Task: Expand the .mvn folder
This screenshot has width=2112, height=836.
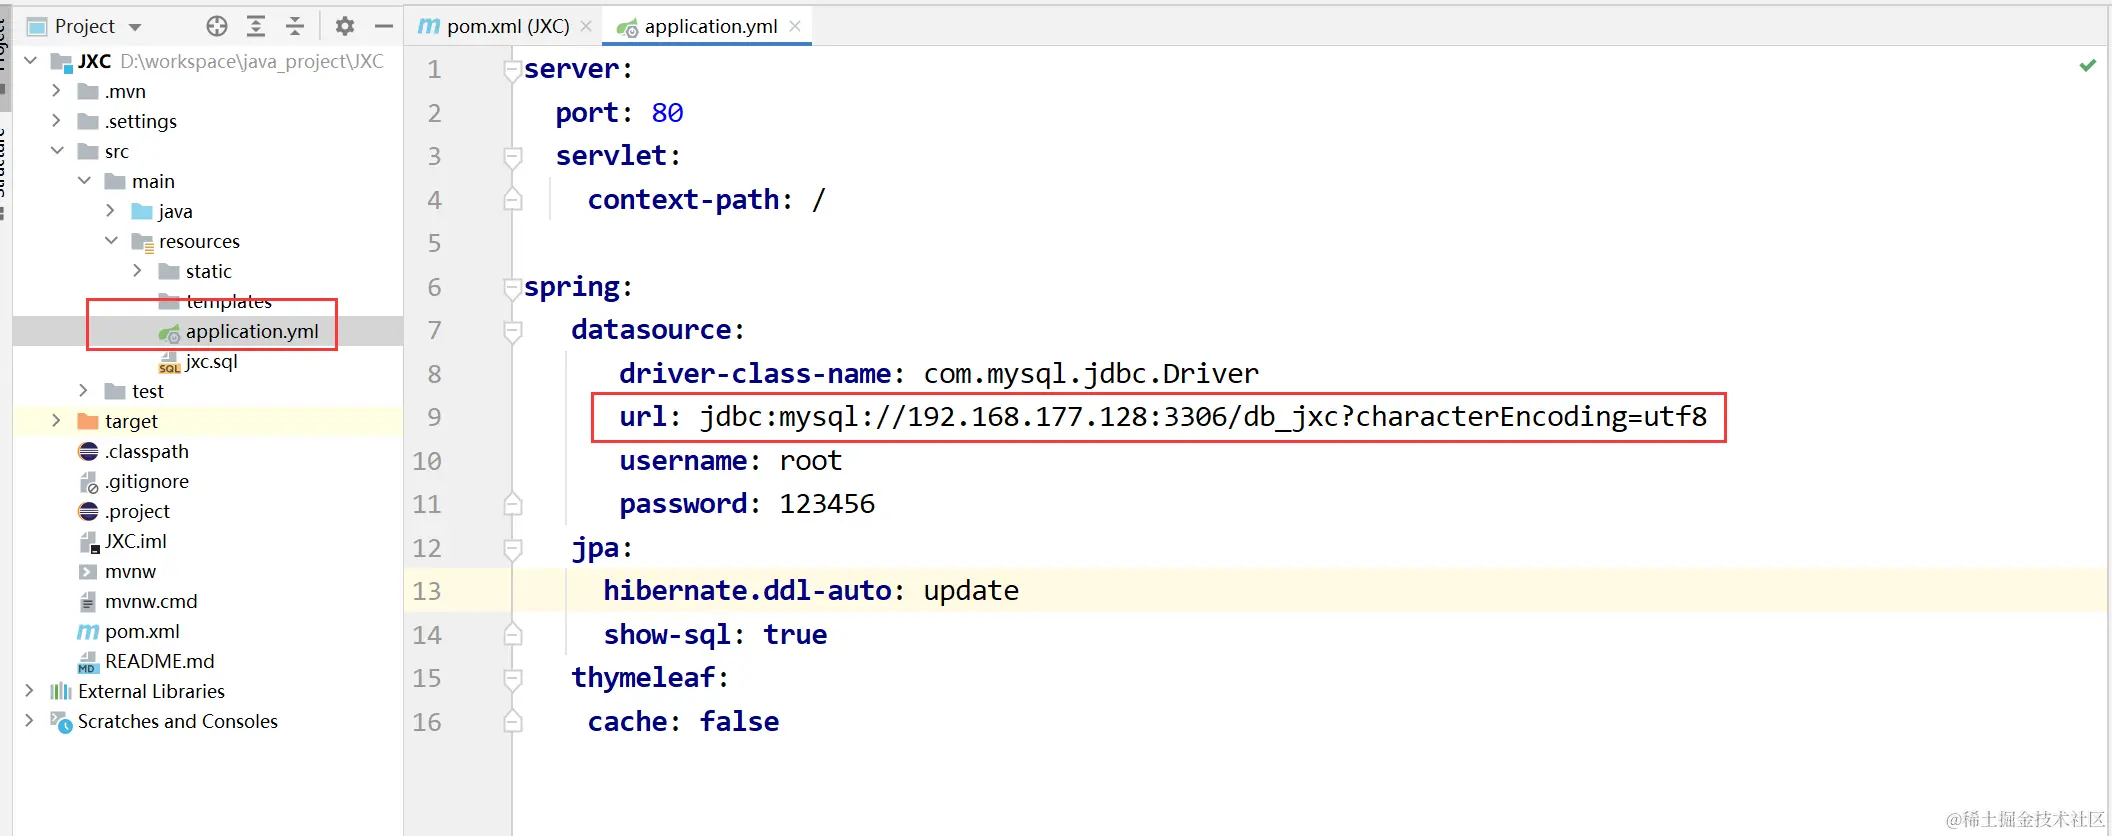Action: [x=56, y=91]
